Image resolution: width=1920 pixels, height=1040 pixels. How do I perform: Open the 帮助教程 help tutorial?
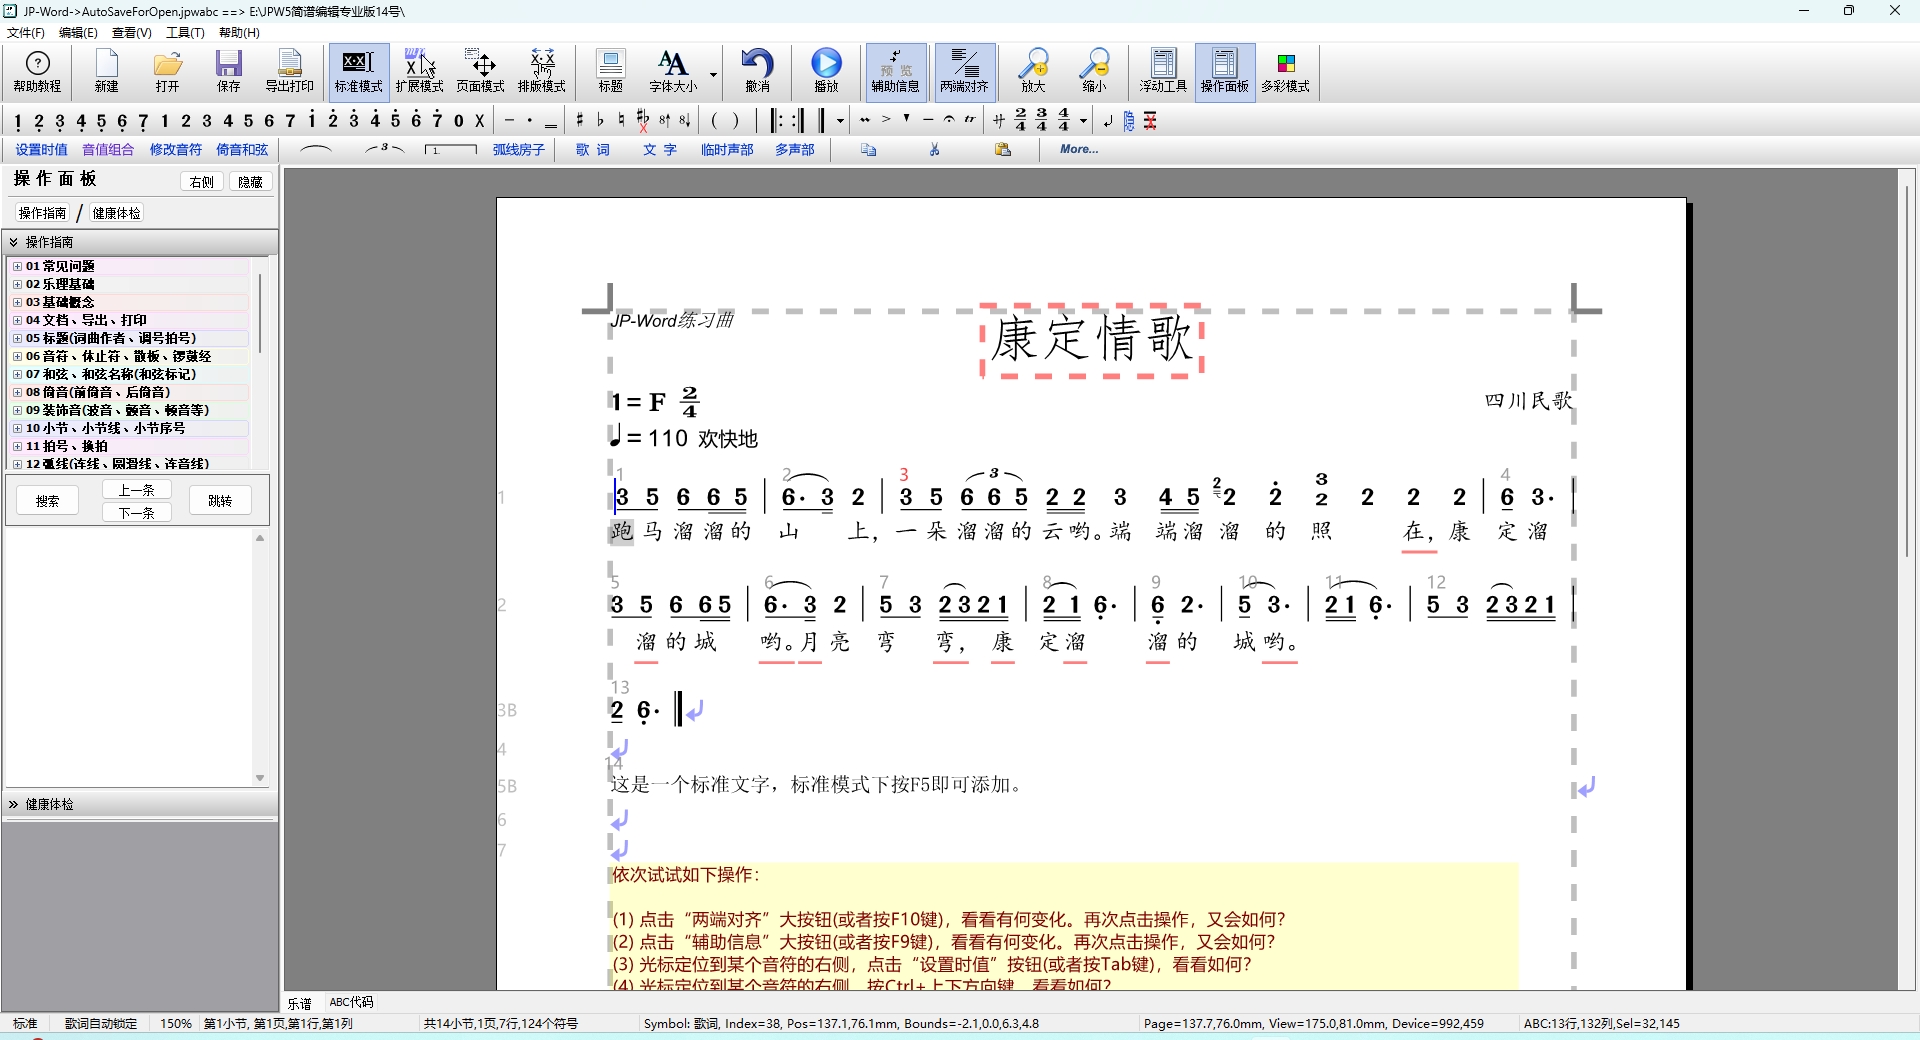(37, 72)
